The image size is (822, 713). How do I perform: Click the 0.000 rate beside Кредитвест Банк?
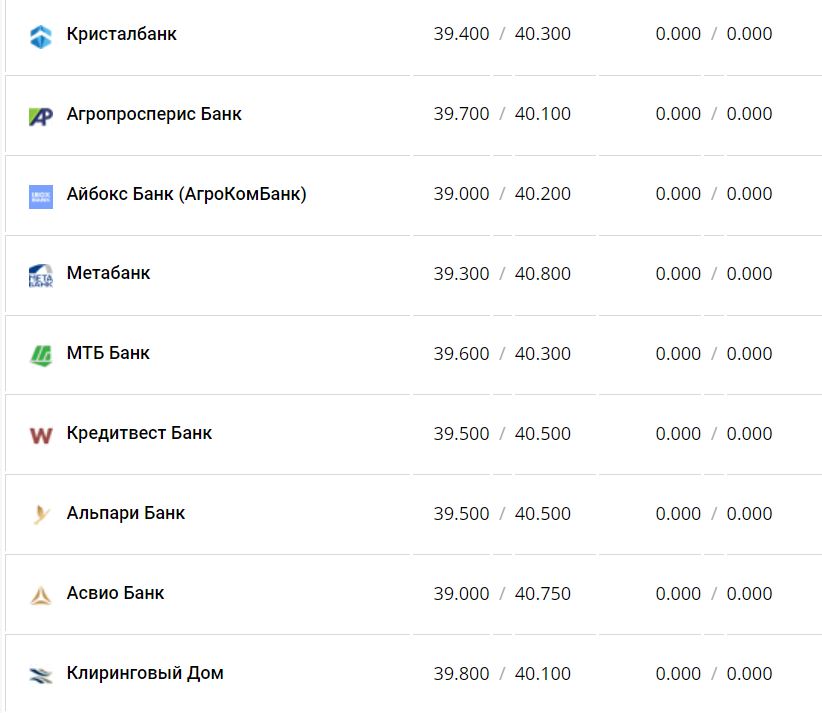click(x=679, y=433)
